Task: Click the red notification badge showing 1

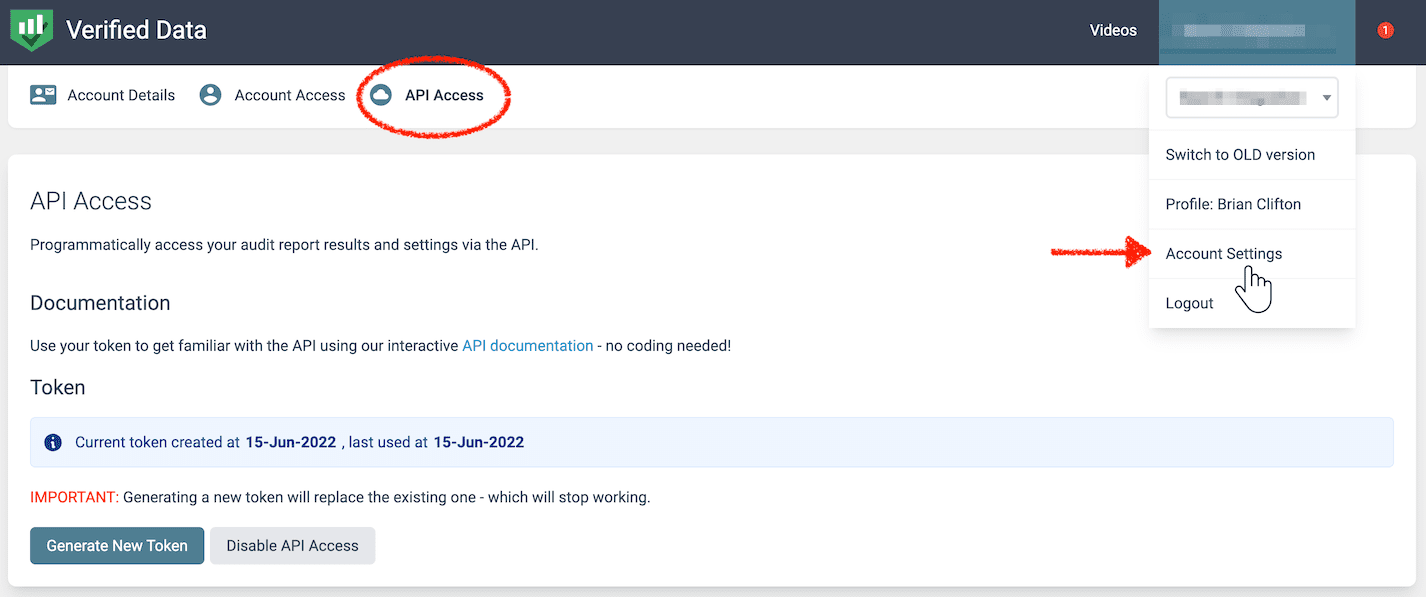Action: click(x=1385, y=30)
